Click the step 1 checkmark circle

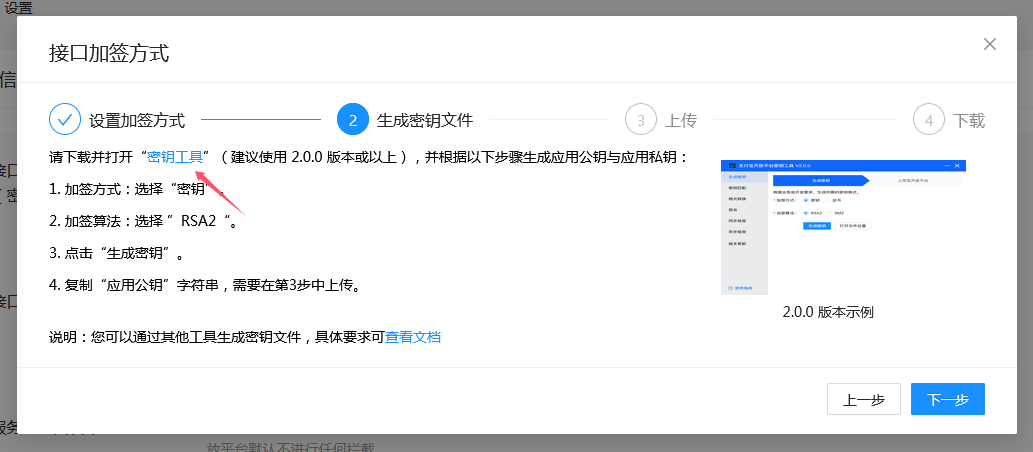(65, 120)
